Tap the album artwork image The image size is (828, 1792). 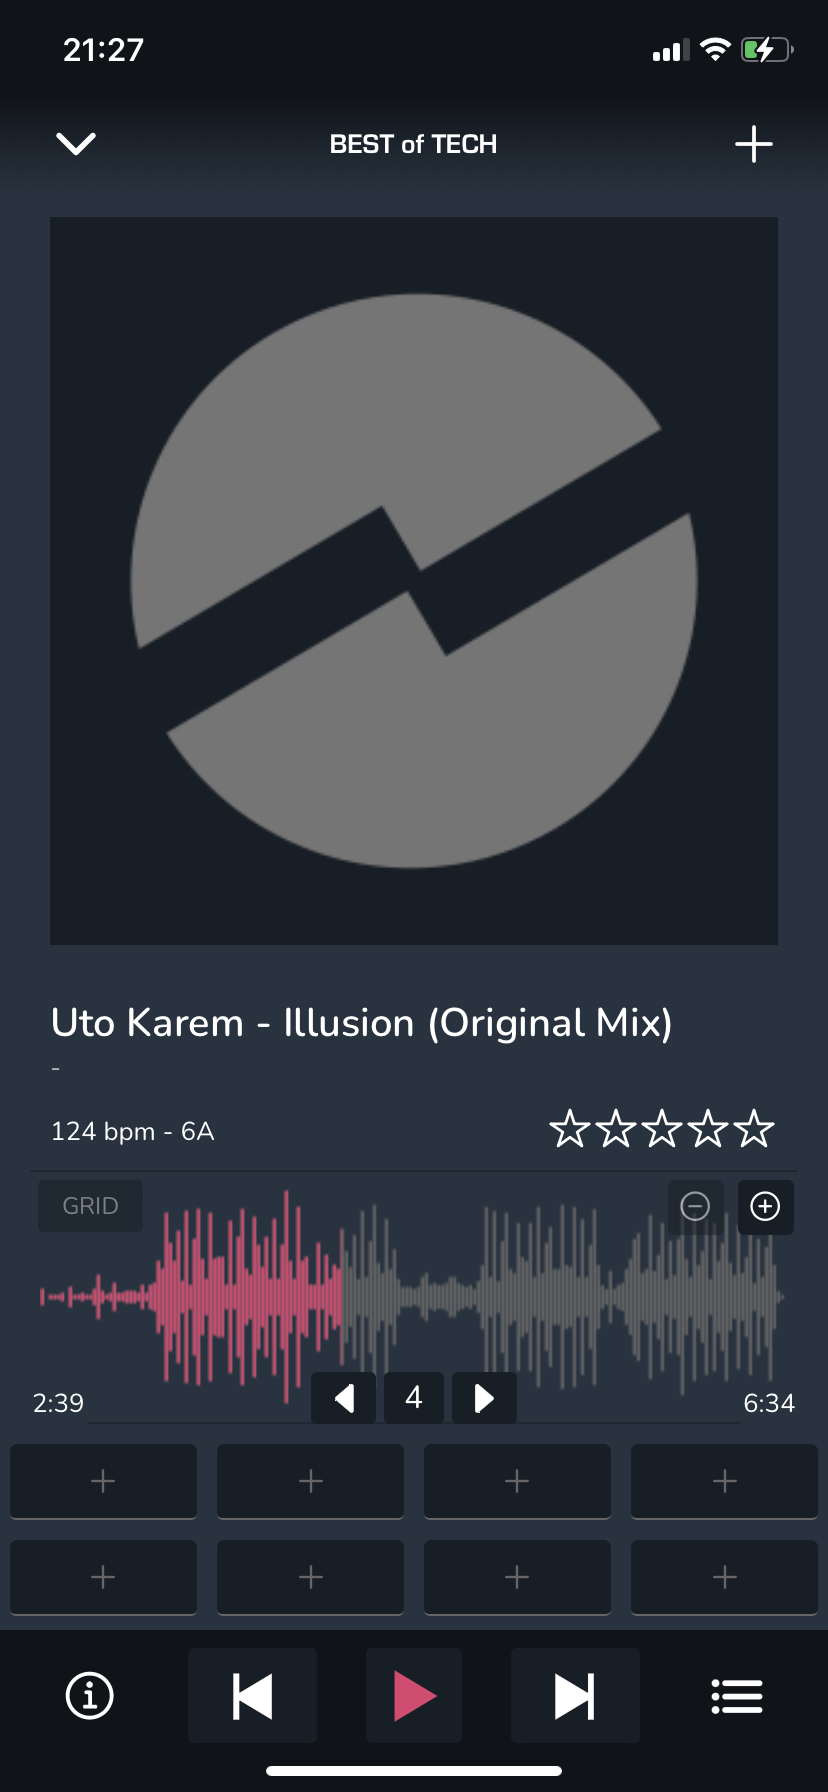(414, 581)
